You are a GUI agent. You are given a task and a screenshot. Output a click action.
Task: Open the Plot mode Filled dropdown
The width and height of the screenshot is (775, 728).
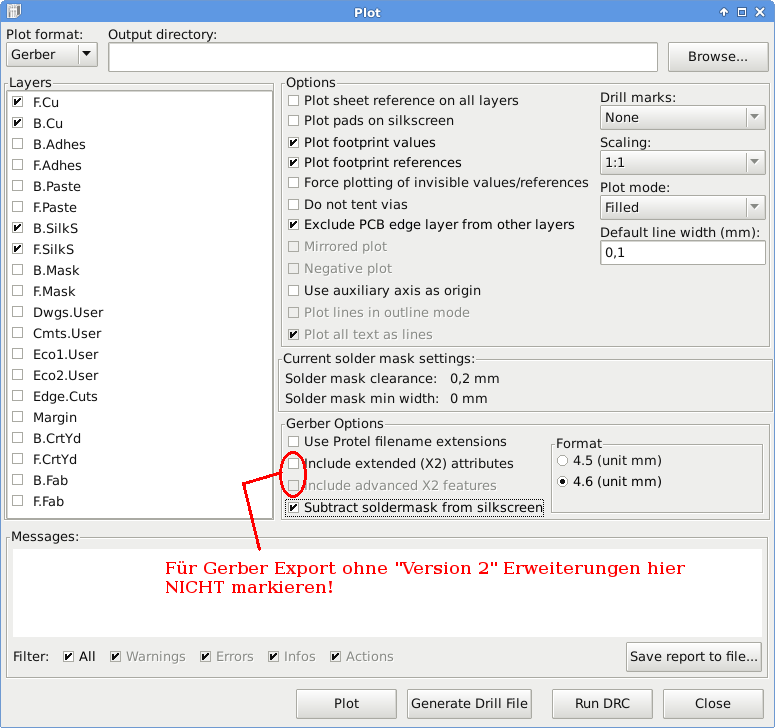(x=683, y=208)
